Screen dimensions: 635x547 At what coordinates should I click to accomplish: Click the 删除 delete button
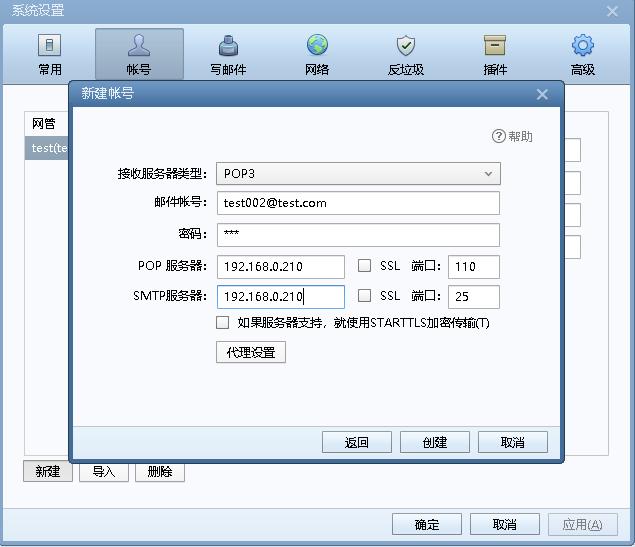tap(160, 471)
